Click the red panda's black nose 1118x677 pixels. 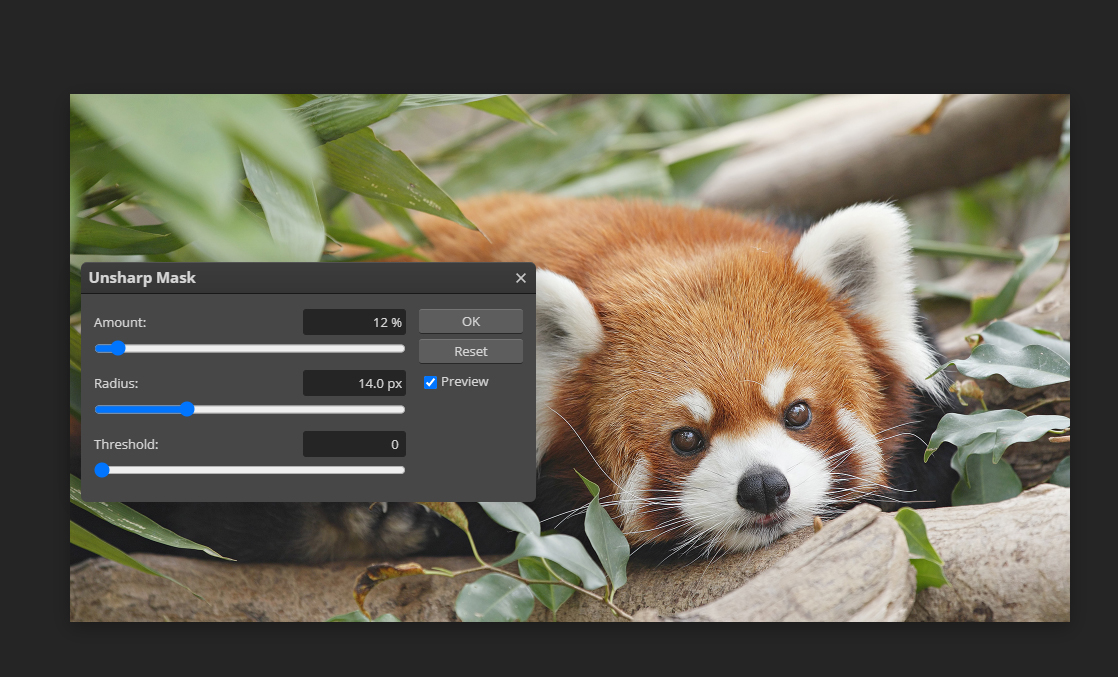click(762, 489)
